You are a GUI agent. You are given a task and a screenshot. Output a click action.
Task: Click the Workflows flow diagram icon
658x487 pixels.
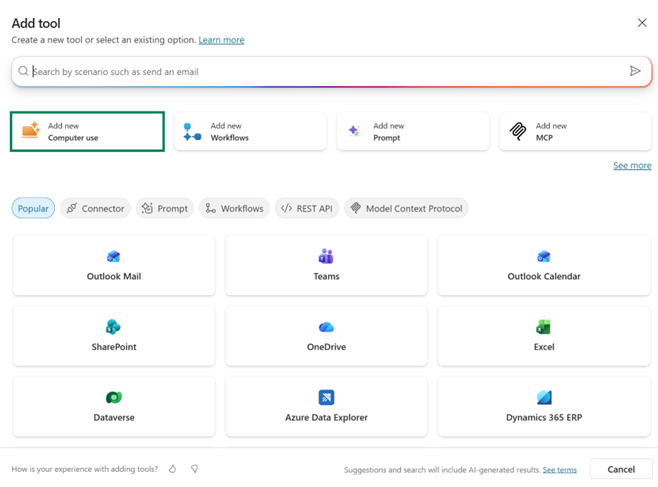pyautogui.click(x=192, y=132)
